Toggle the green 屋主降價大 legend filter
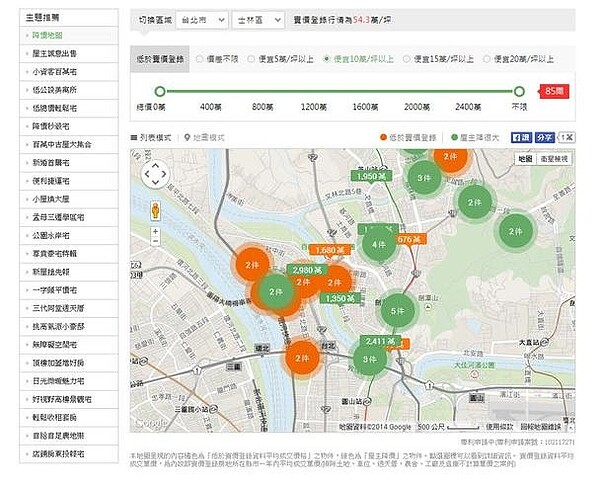The width and height of the screenshot is (600, 486). [475, 137]
